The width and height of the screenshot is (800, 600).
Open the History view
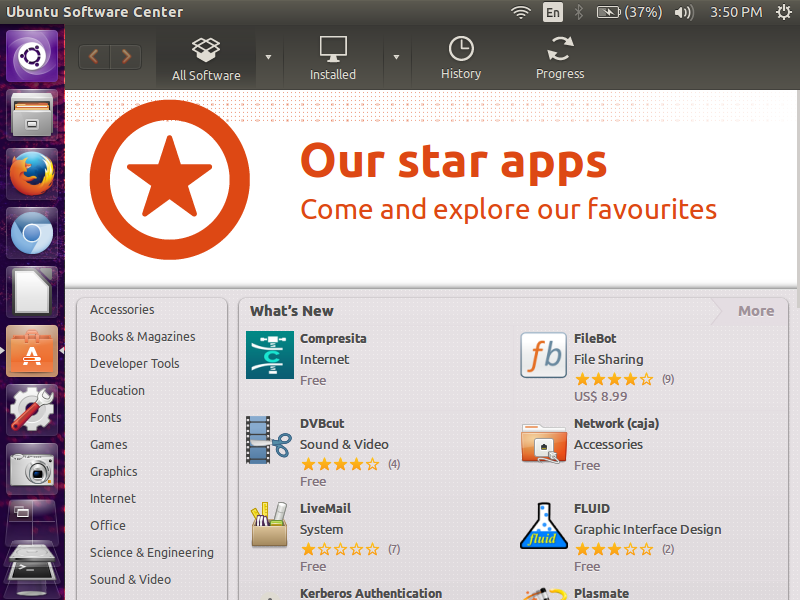click(461, 58)
